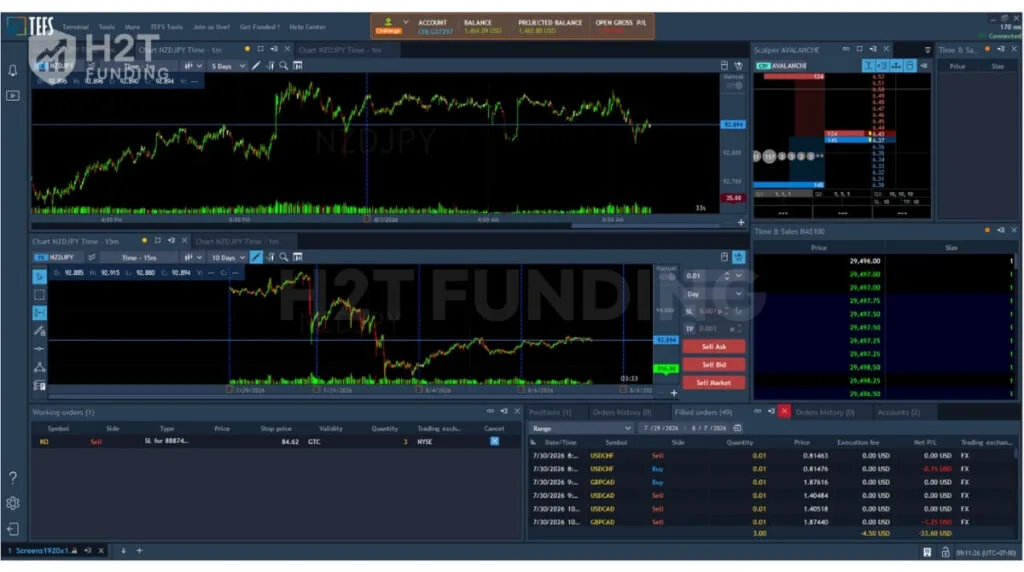Toggle the SL stop loss button
Viewport: 1024px width, 572px height.
click(x=689, y=311)
